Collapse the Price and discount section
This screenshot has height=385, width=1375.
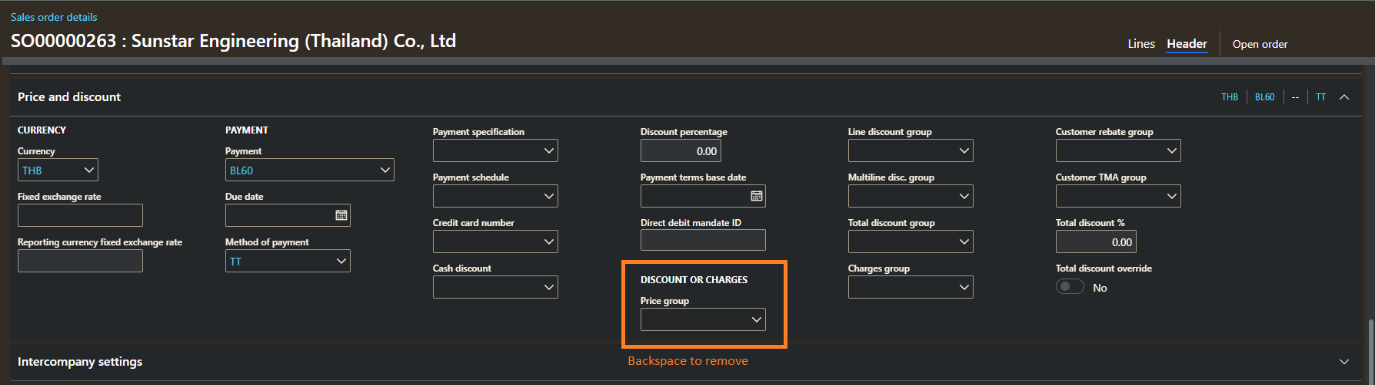pos(1344,97)
